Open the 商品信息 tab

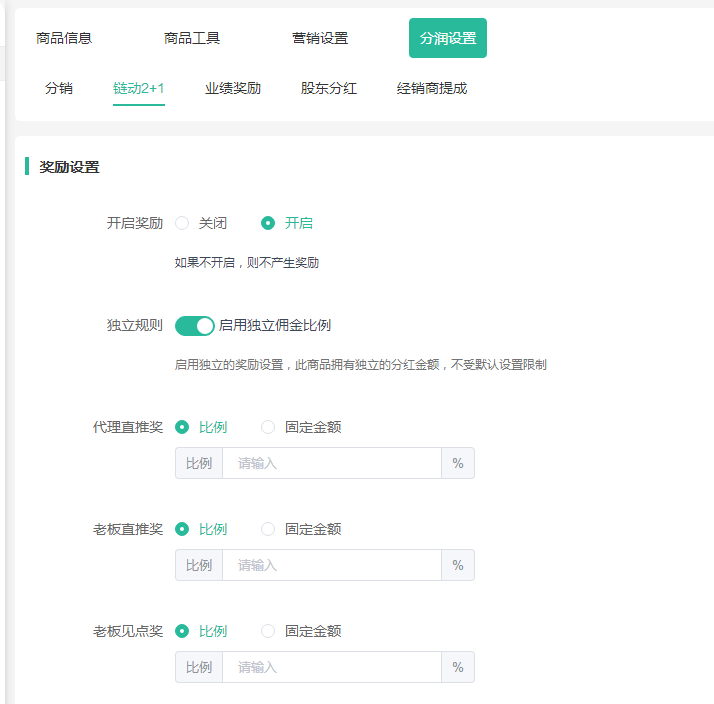[64, 38]
